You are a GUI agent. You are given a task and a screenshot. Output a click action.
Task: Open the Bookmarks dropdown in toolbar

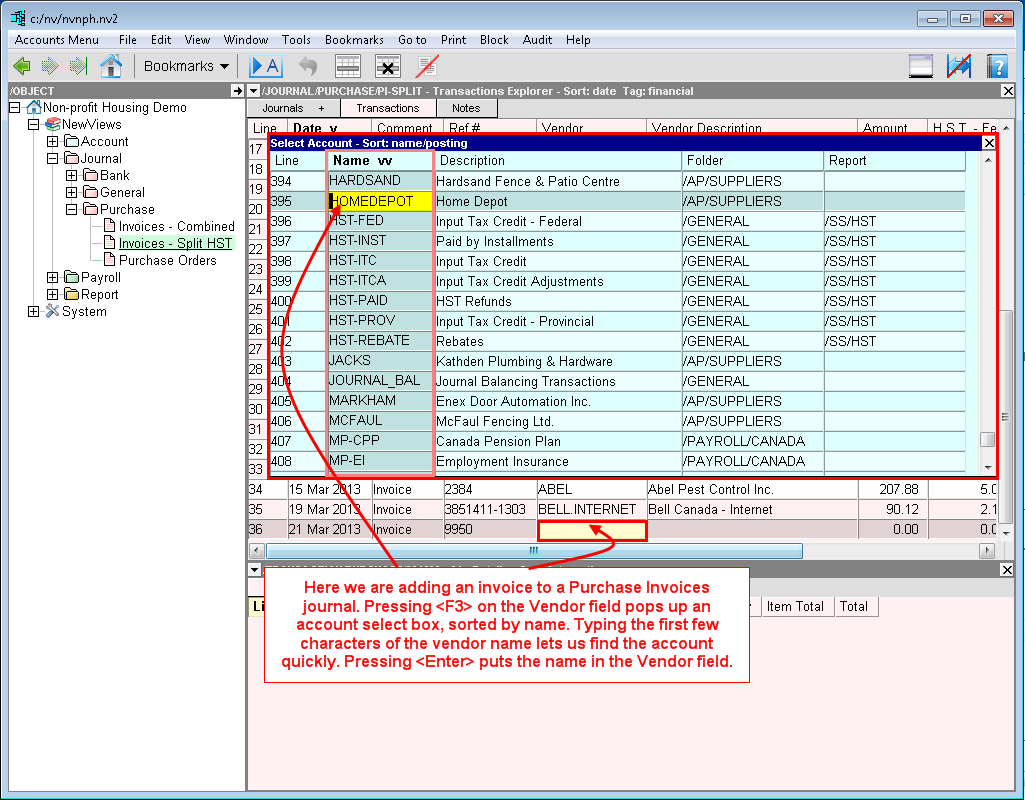(x=186, y=66)
